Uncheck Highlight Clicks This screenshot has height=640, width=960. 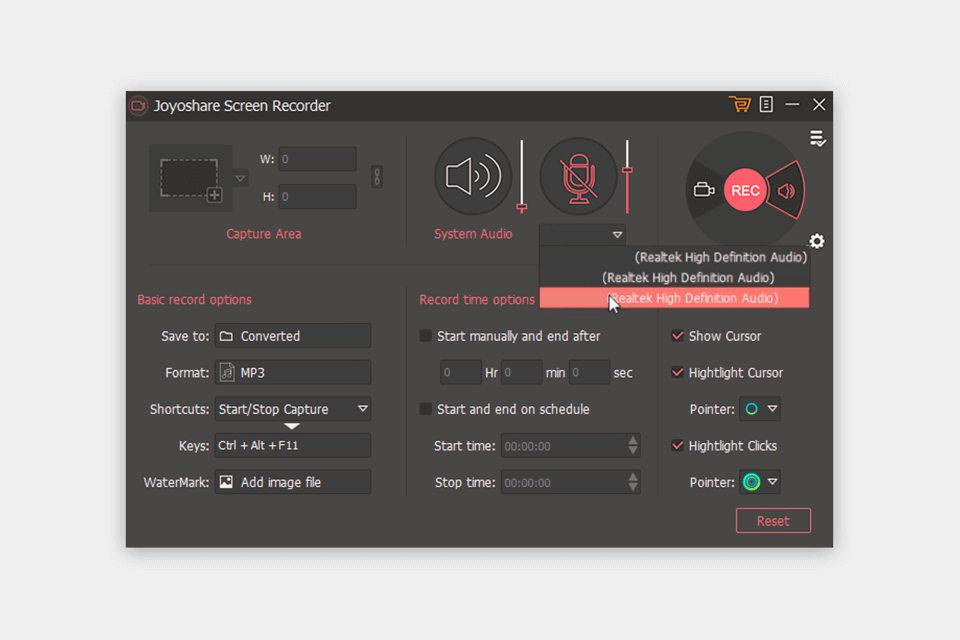[x=677, y=445]
